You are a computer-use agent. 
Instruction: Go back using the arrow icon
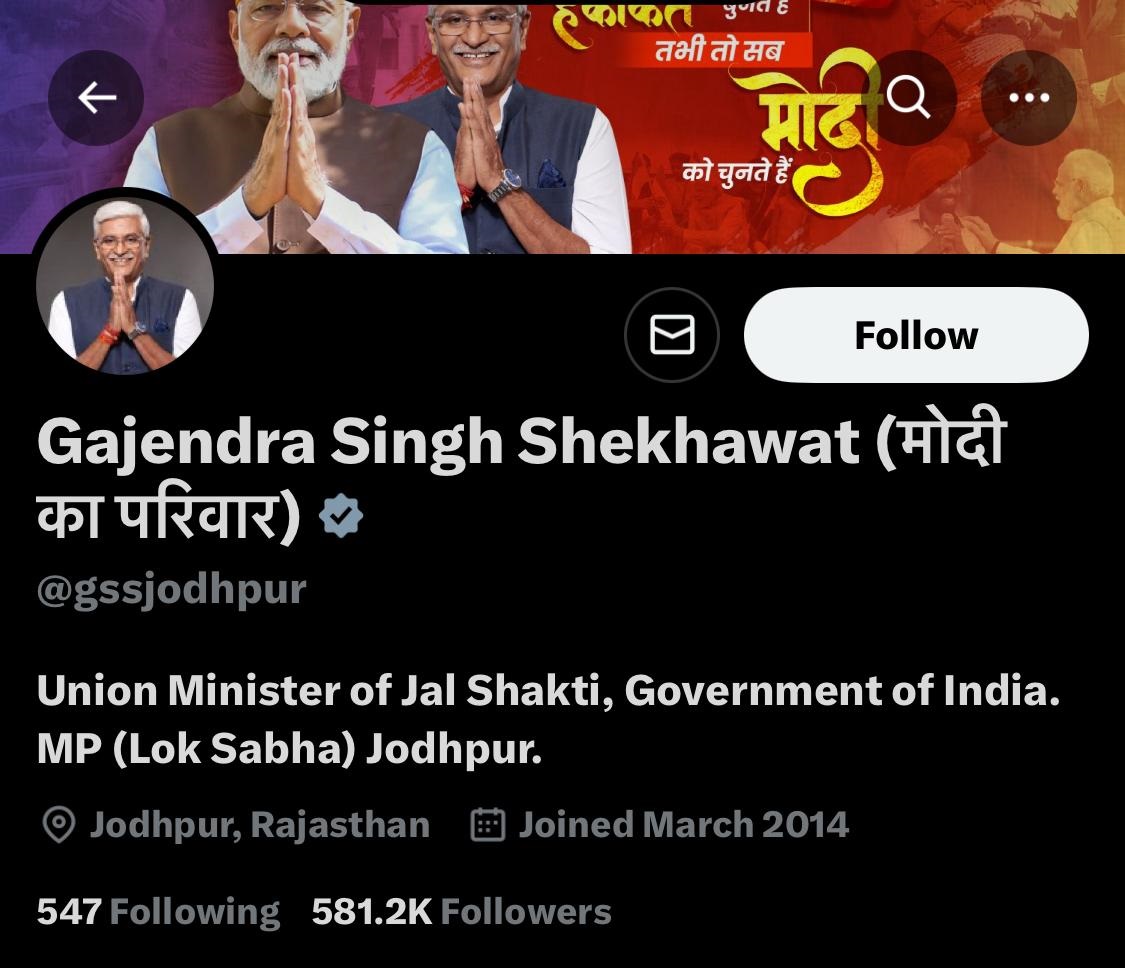96,98
